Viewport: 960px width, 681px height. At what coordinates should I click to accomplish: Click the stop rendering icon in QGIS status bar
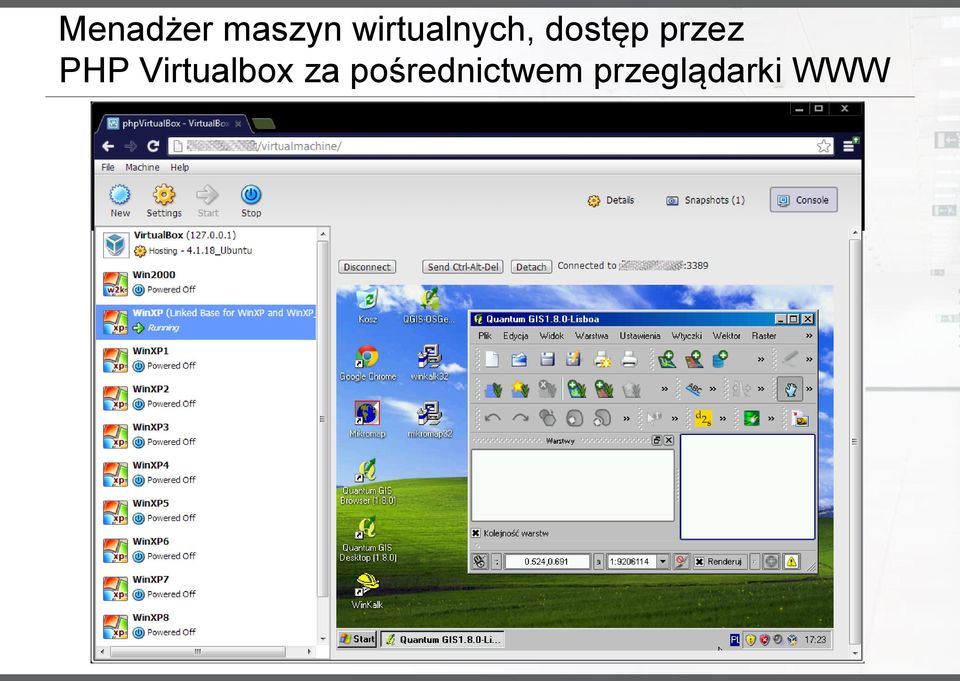coord(681,562)
